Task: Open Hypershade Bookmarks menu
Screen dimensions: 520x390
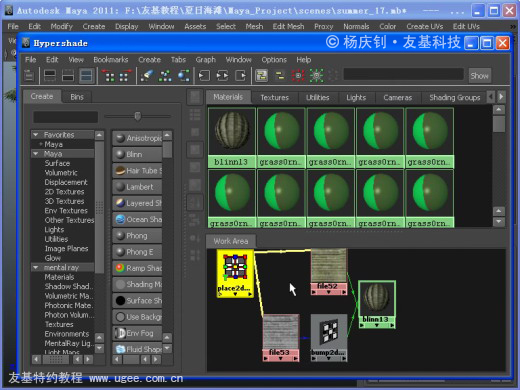Action: (x=111, y=60)
